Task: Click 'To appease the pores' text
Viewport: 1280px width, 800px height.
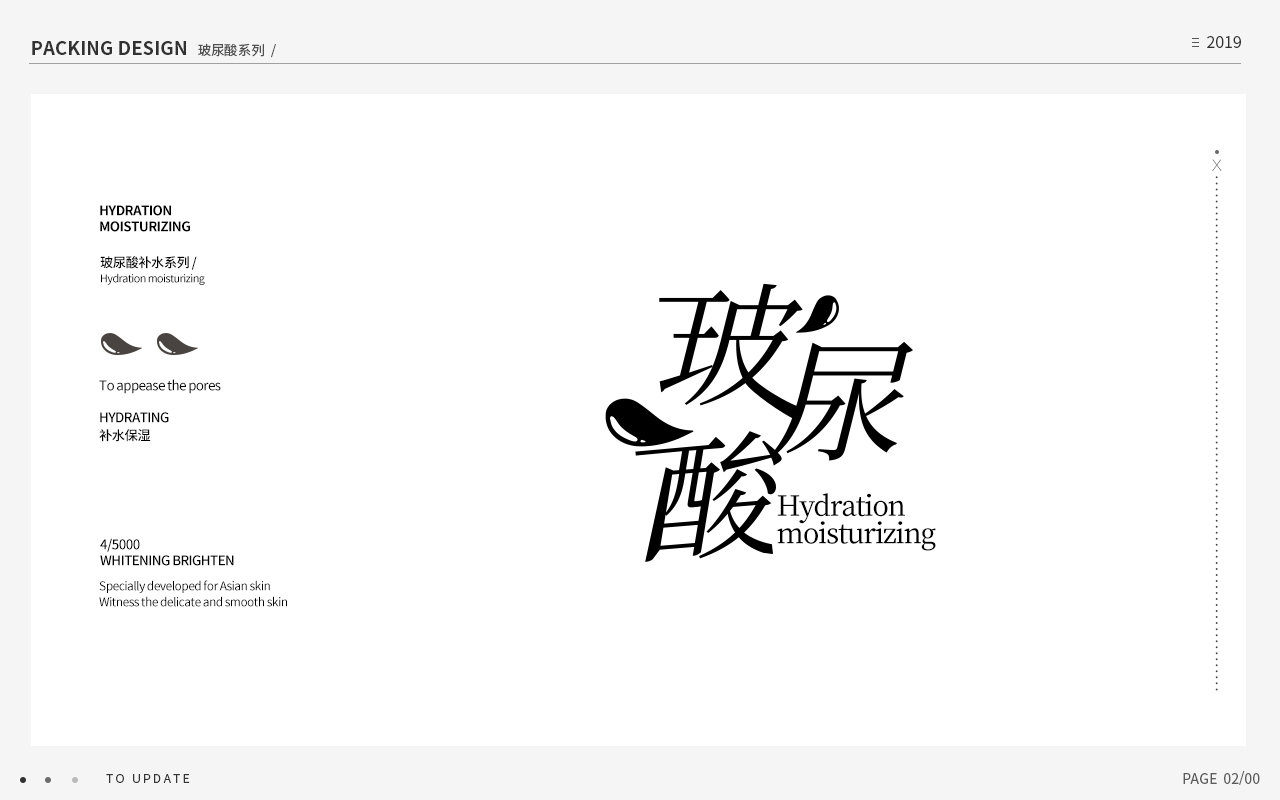Action: [160, 385]
